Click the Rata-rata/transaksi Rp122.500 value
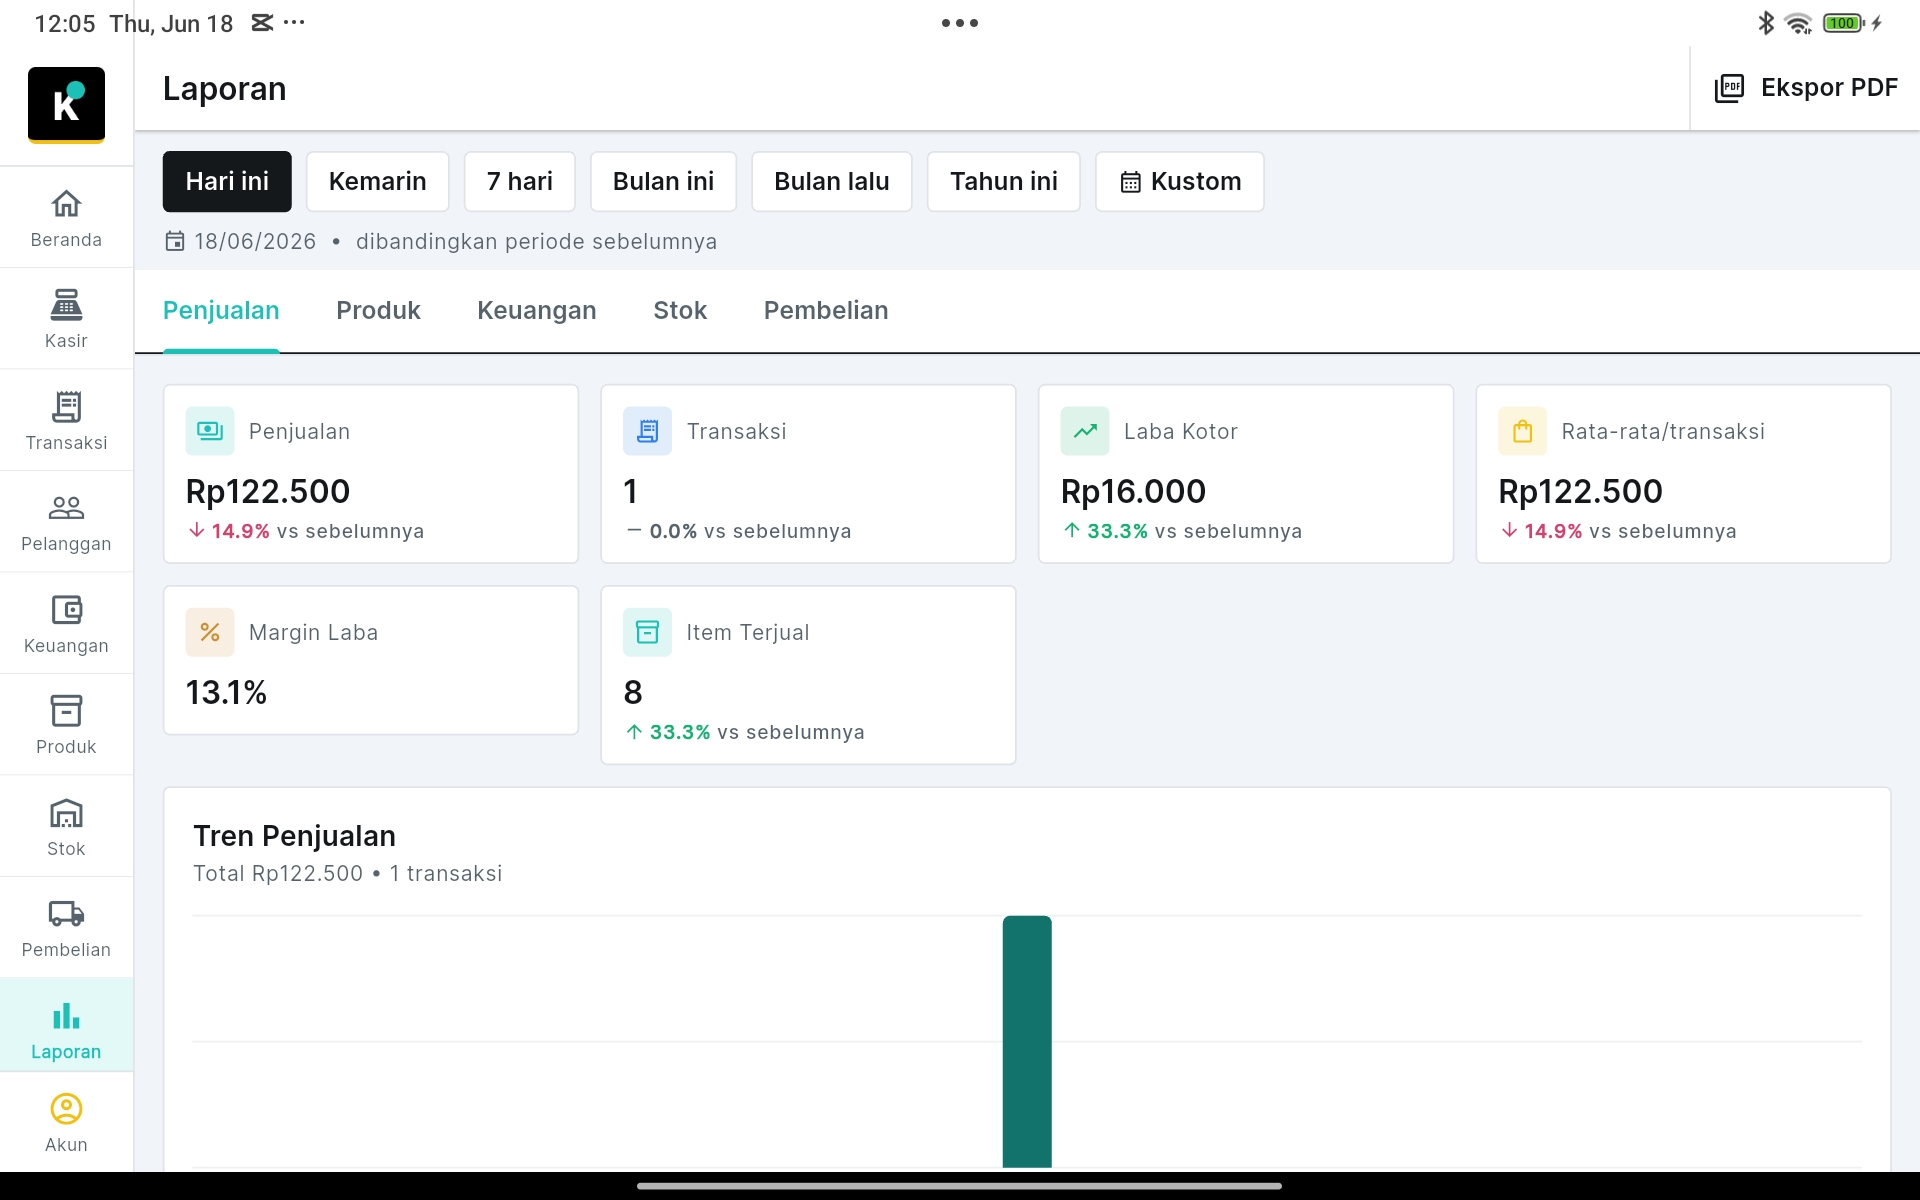The width and height of the screenshot is (1920, 1200). [1580, 491]
